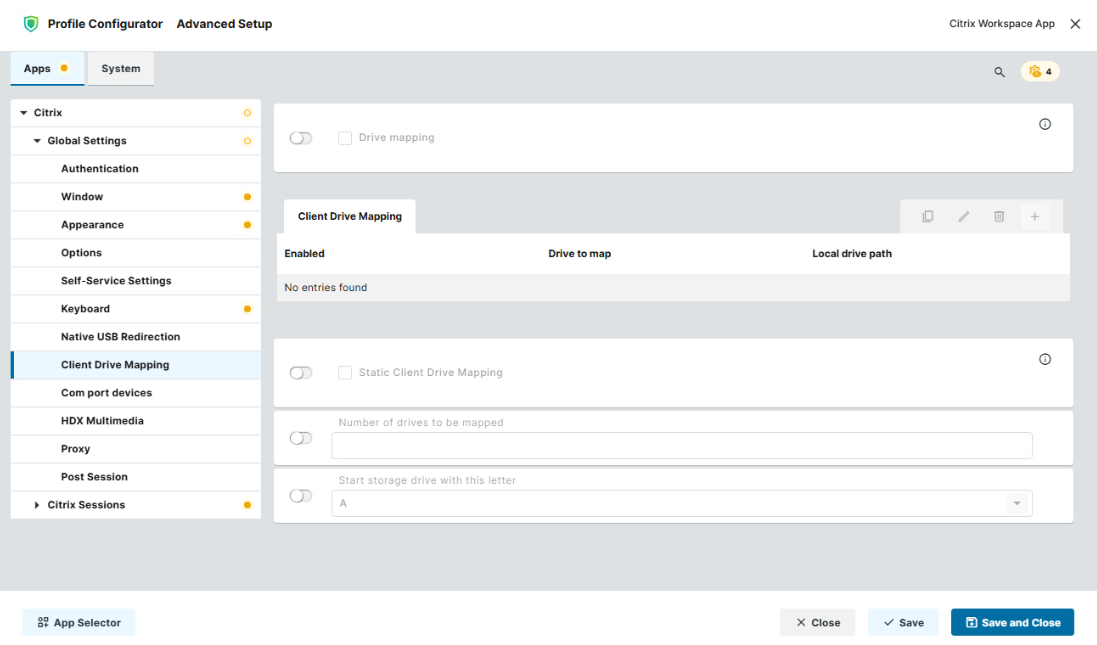Open Proxy settings in the tree

pyautogui.click(x=136, y=448)
